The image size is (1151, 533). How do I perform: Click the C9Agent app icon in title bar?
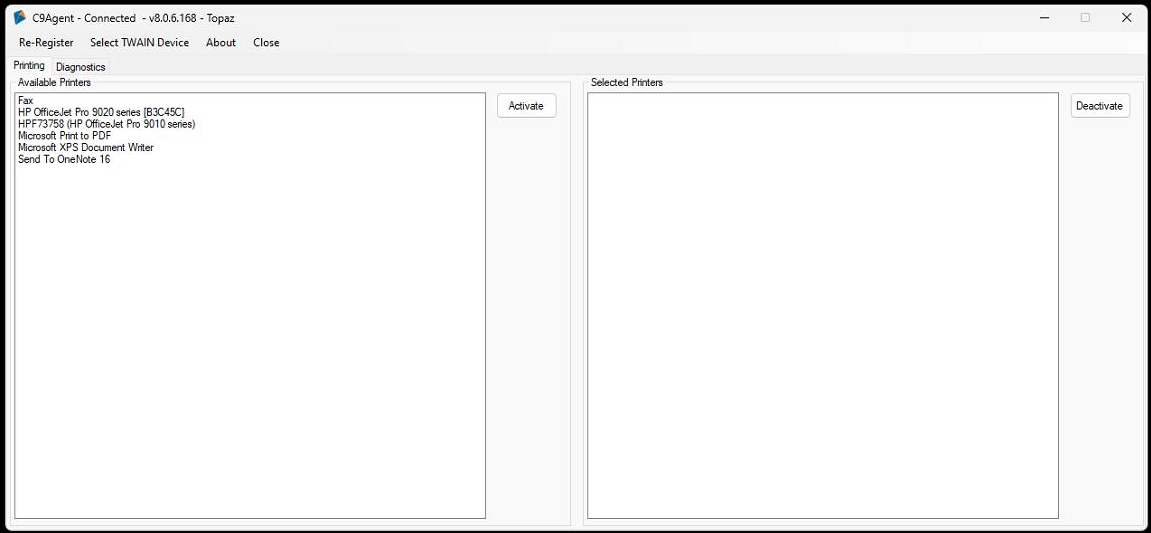(x=19, y=18)
